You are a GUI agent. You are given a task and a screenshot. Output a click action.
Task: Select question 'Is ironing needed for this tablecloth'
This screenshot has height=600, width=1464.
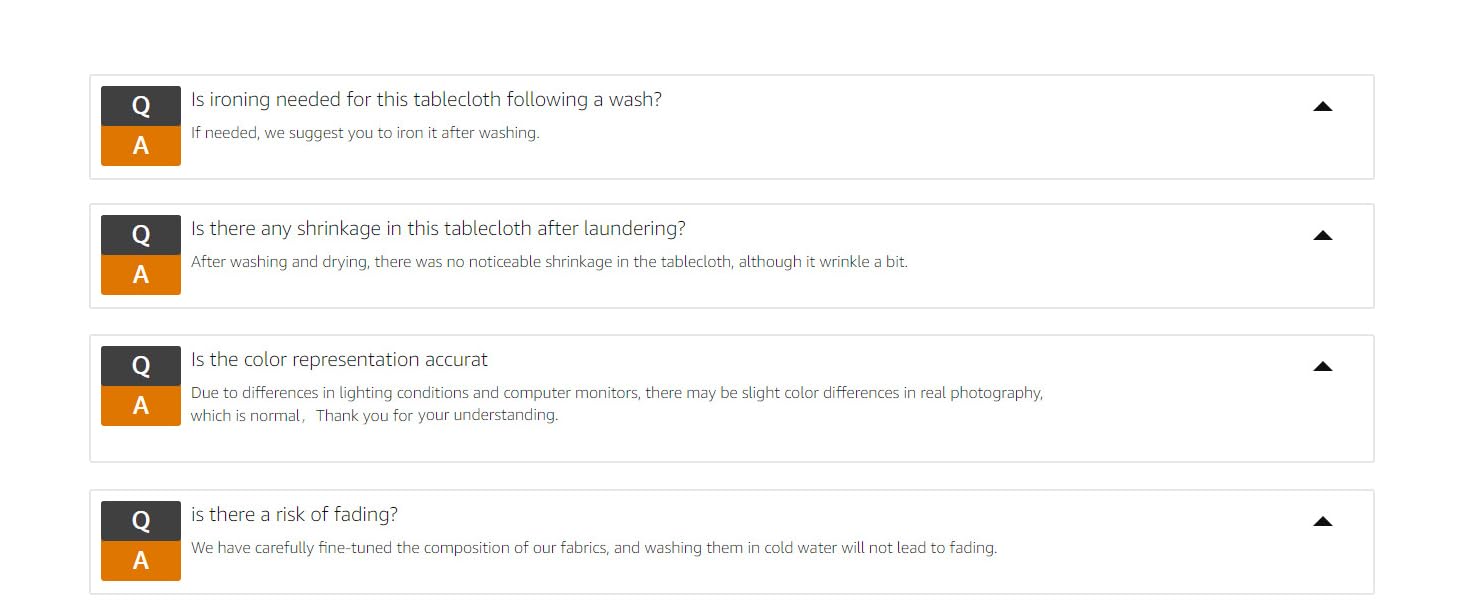426,100
